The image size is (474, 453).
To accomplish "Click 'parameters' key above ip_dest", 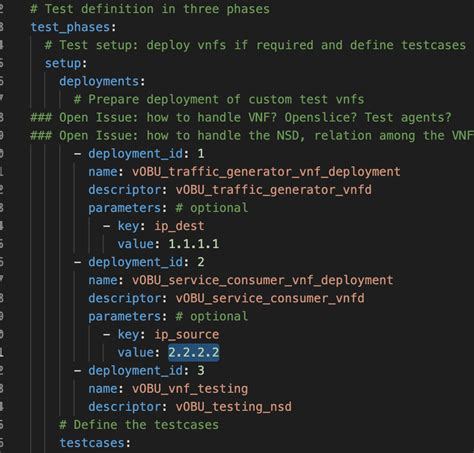I will tap(125, 208).
